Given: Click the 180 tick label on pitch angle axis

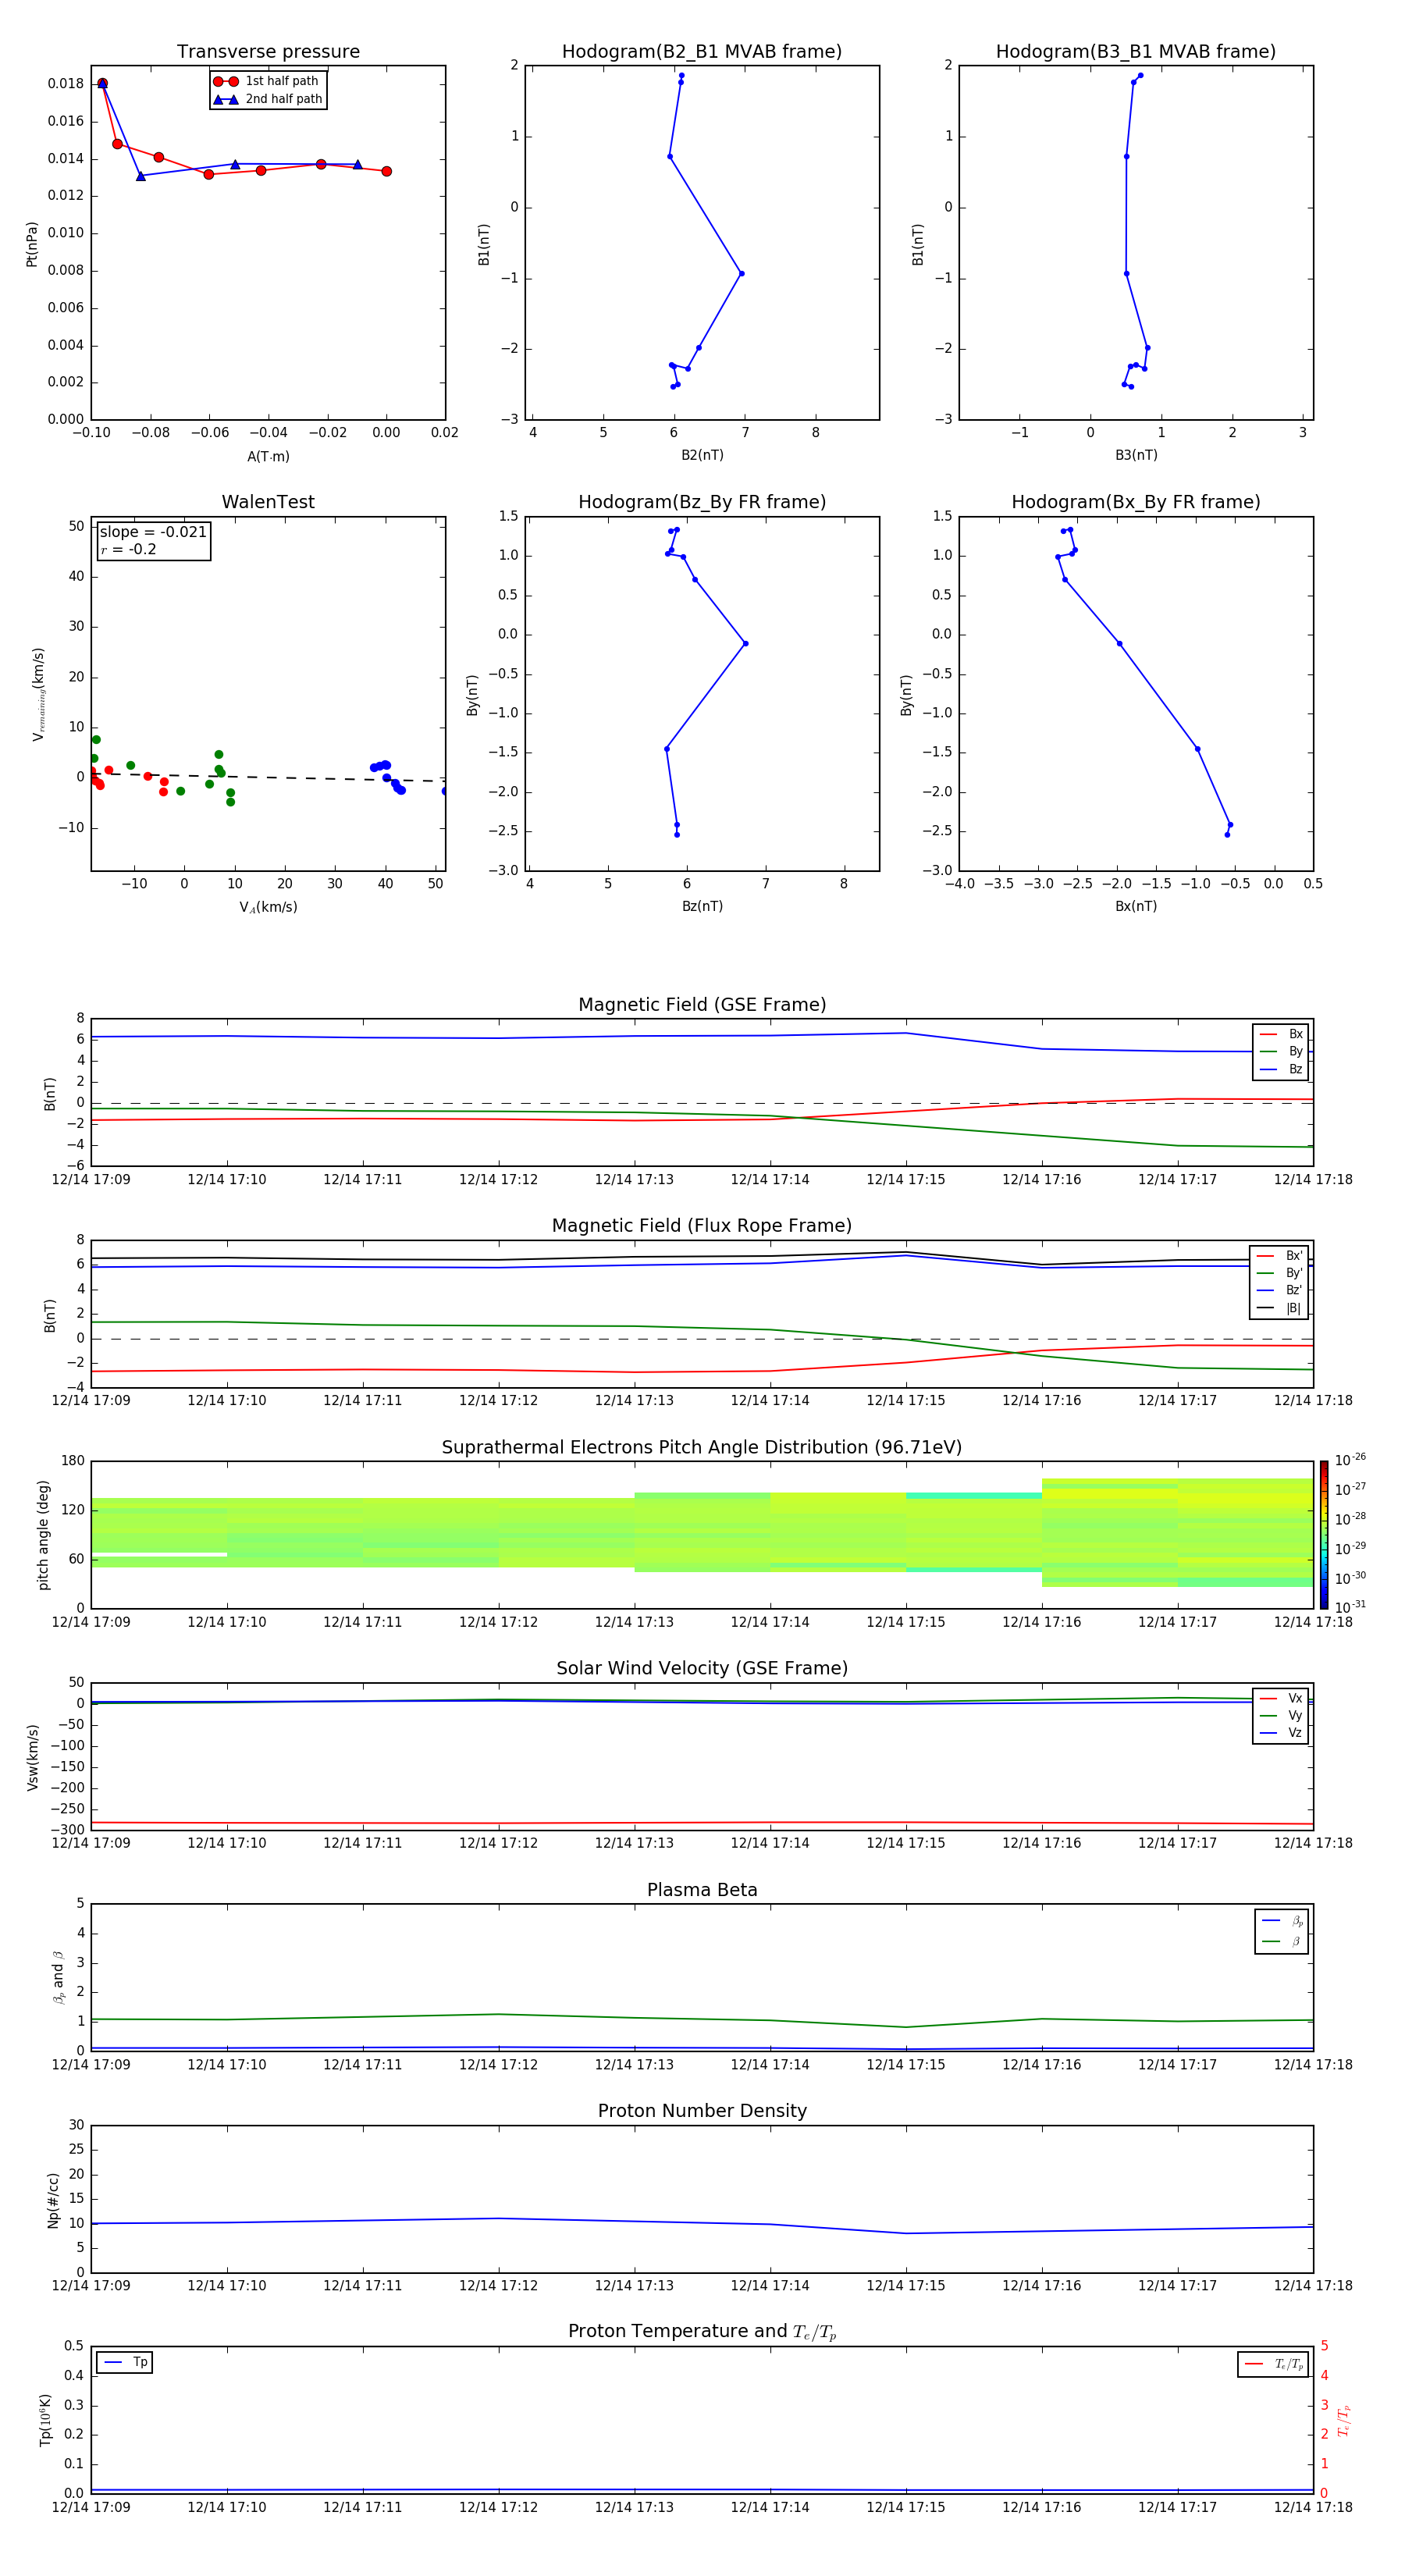Looking at the screenshot, I should [73, 1461].
